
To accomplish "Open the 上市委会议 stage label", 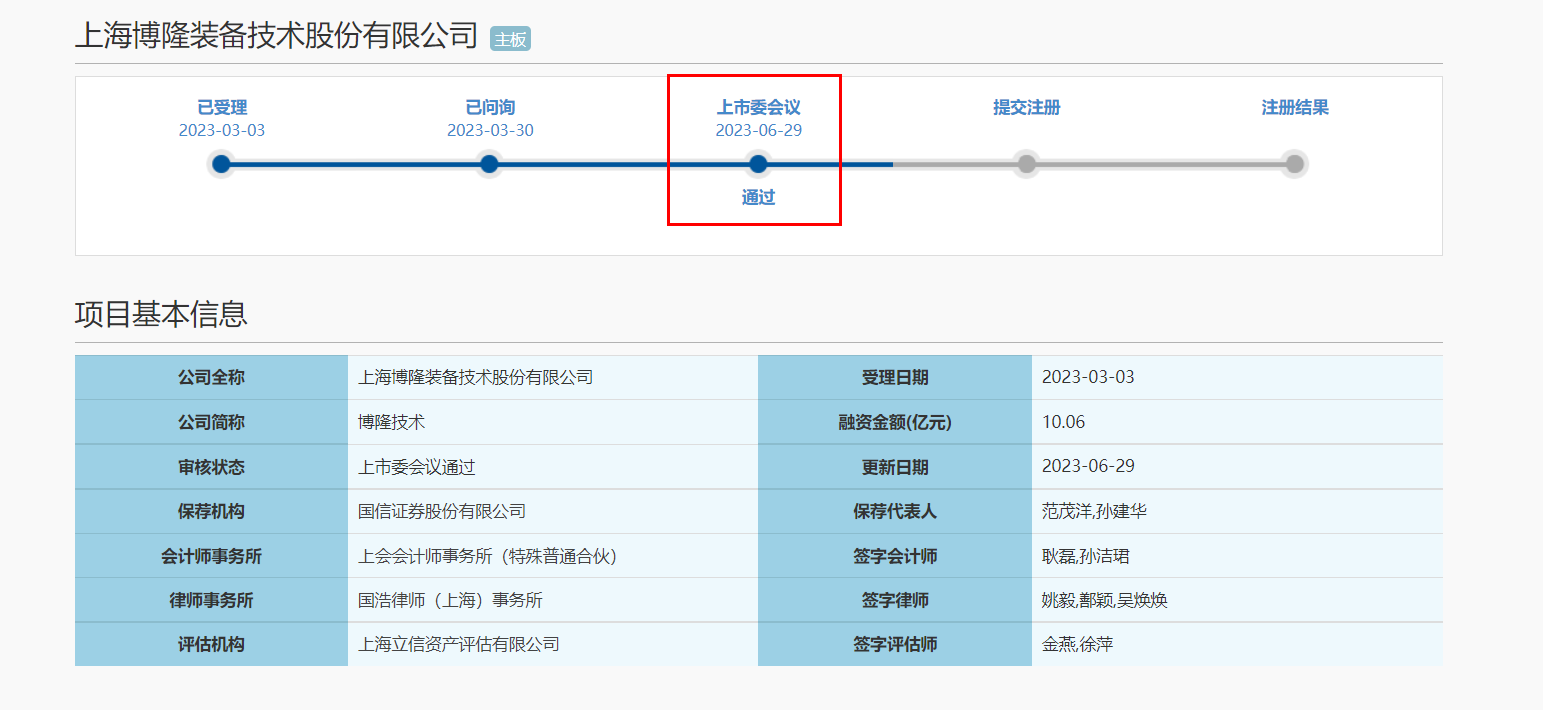I will [x=758, y=108].
